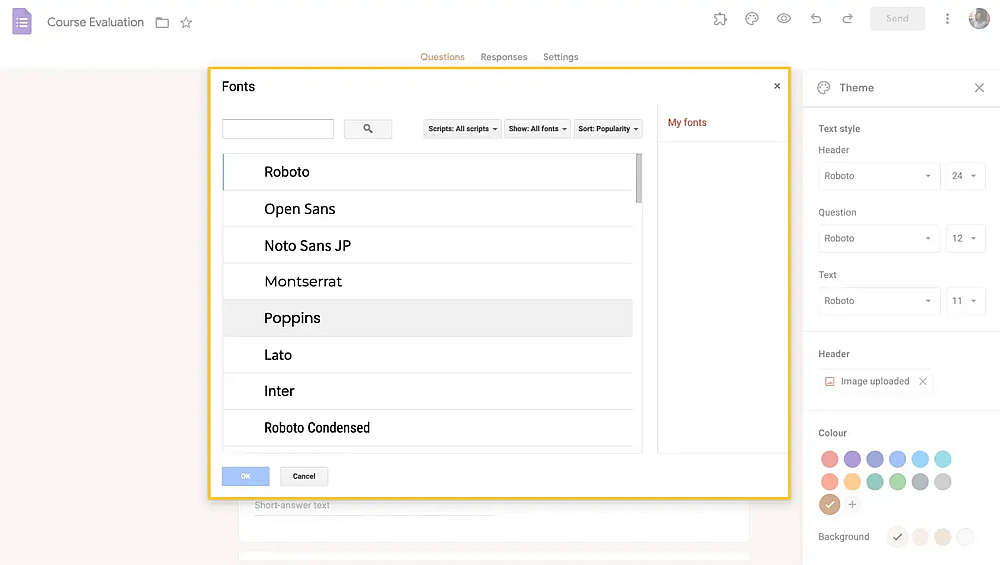Click the font search text field
The height and width of the screenshot is (565, 1000).
point(278,129)
